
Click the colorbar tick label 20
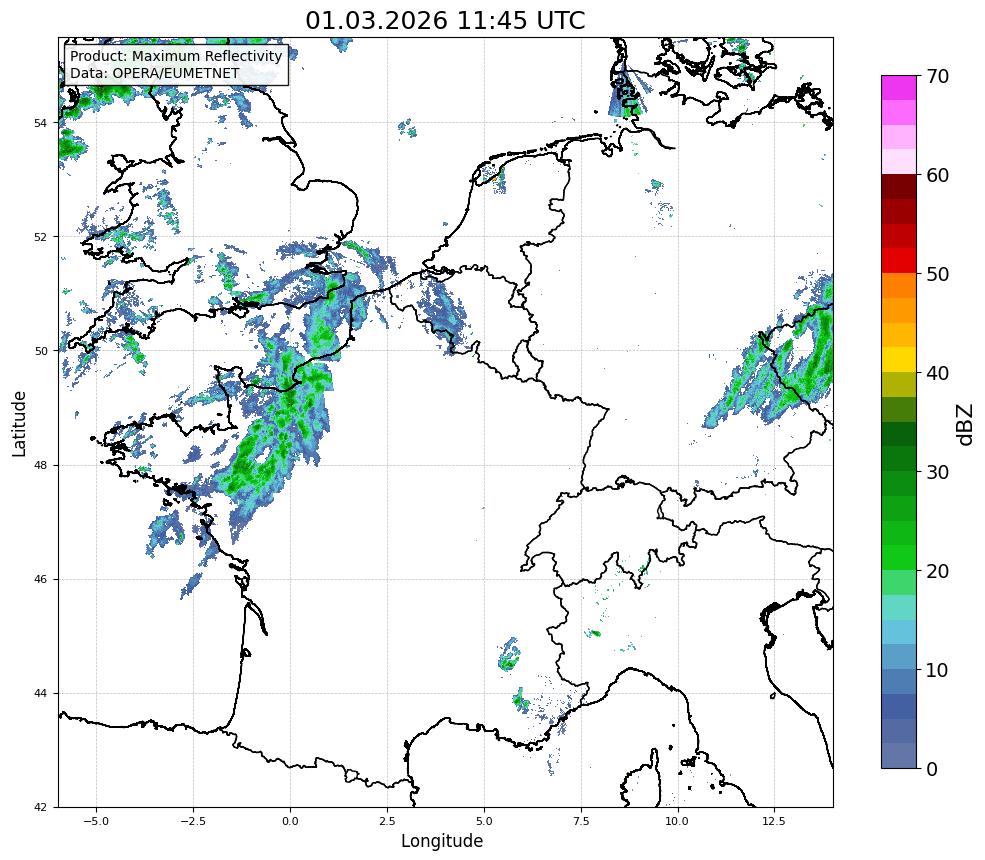click(937, 571)
